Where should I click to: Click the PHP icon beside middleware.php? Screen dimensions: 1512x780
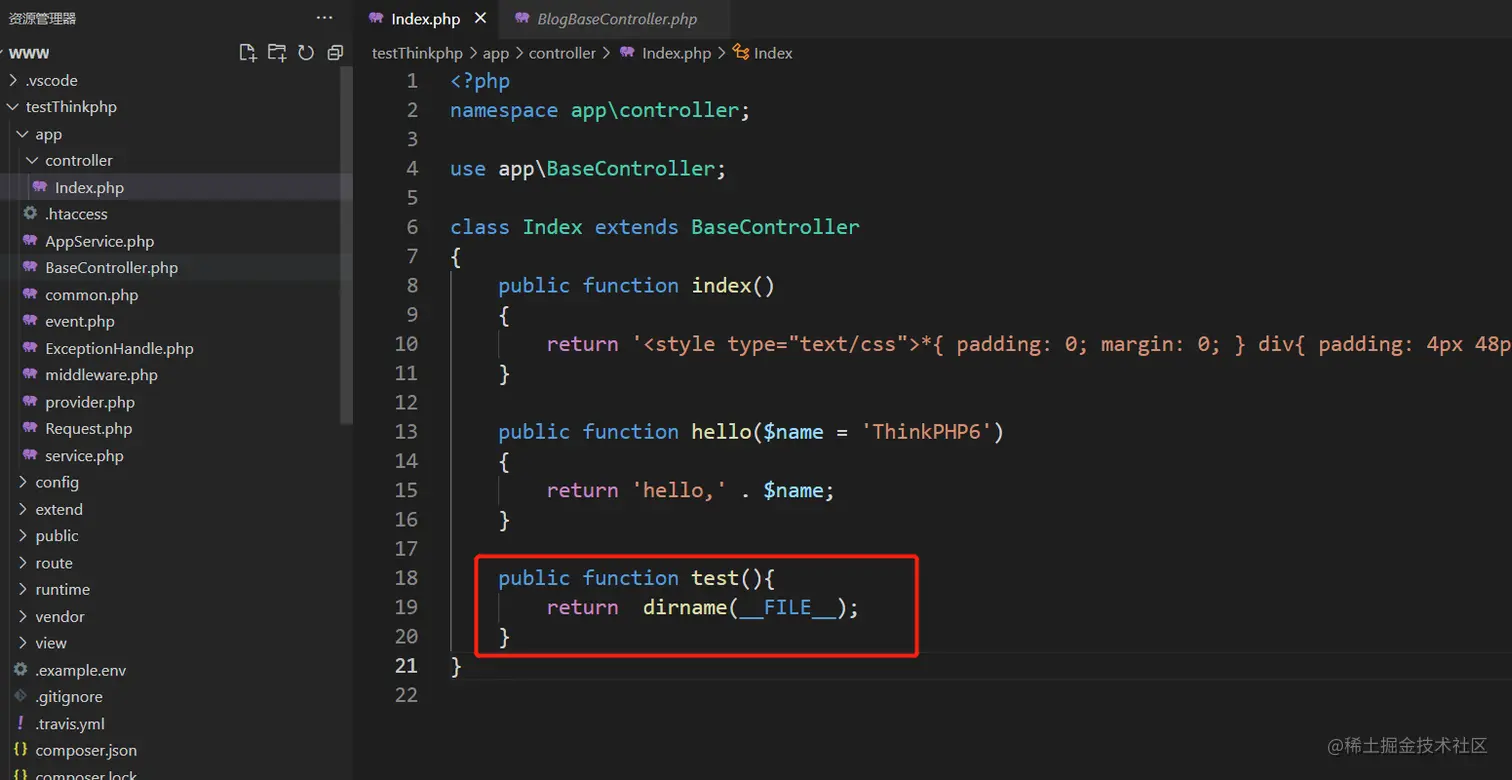pyautogui.click(x=30, y=375)
